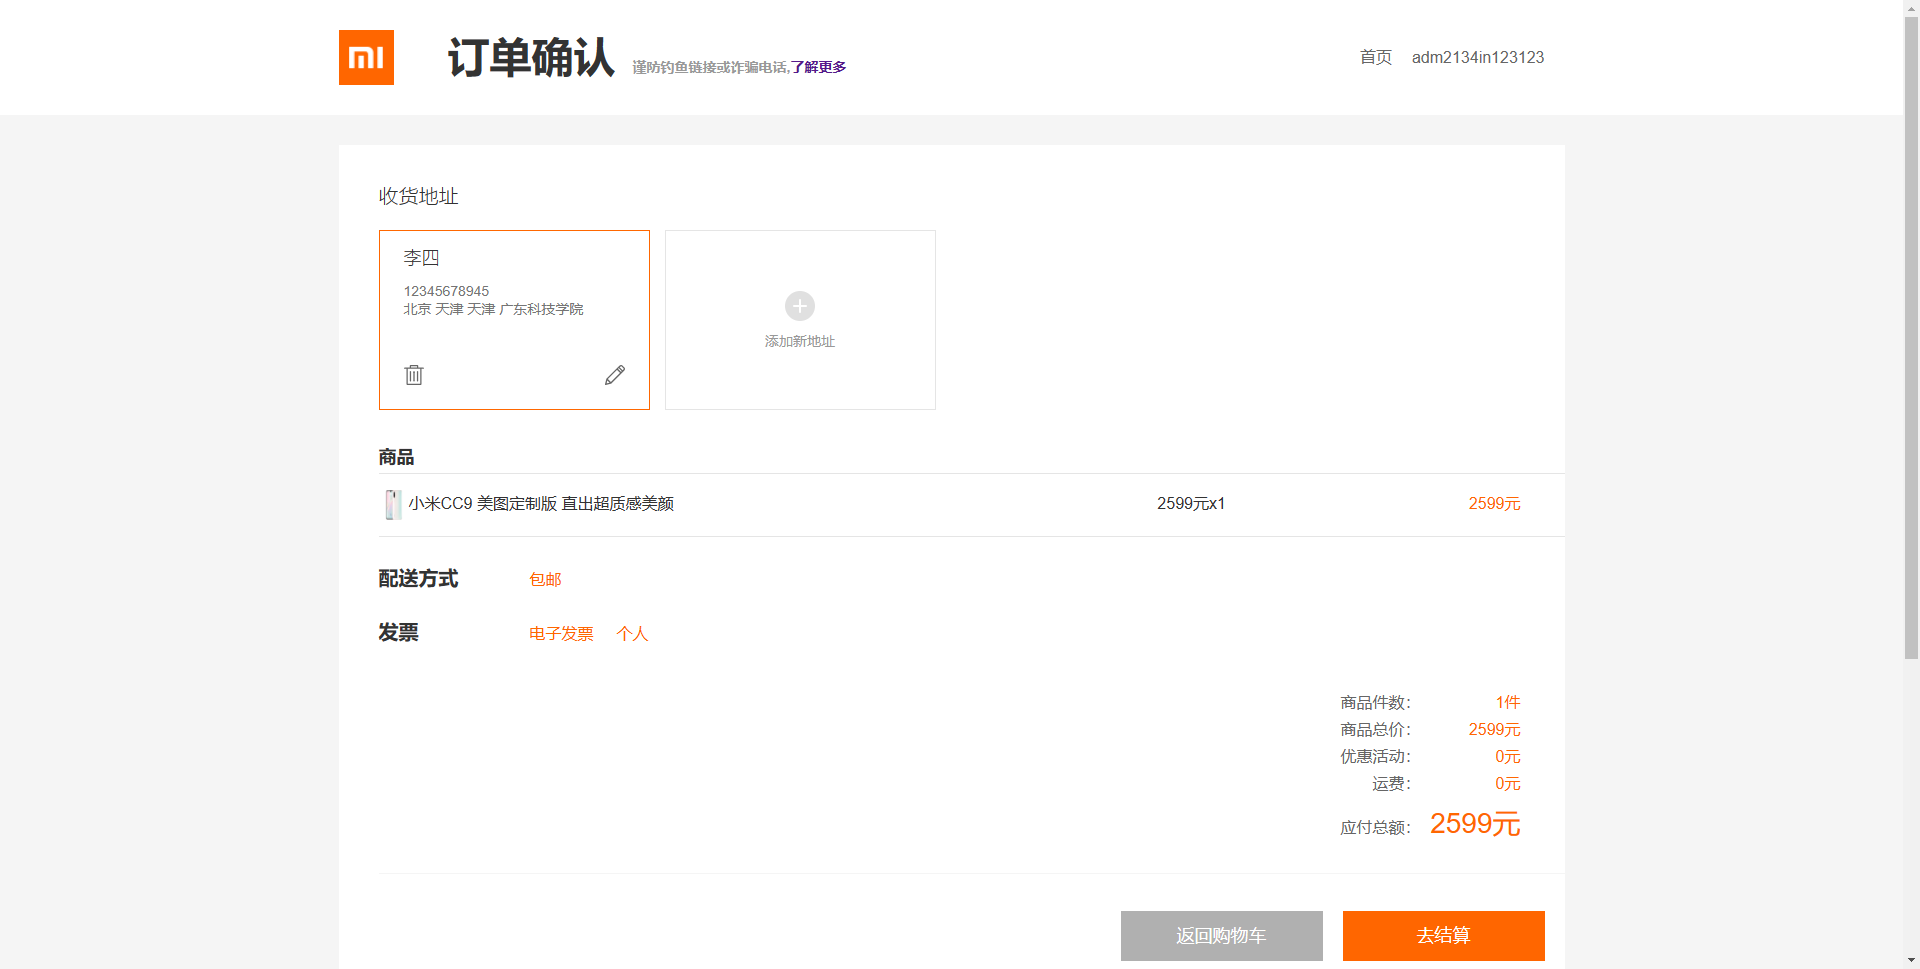
Task: Edit the 李四 address with pencil icon
Action: coord(615,375)
